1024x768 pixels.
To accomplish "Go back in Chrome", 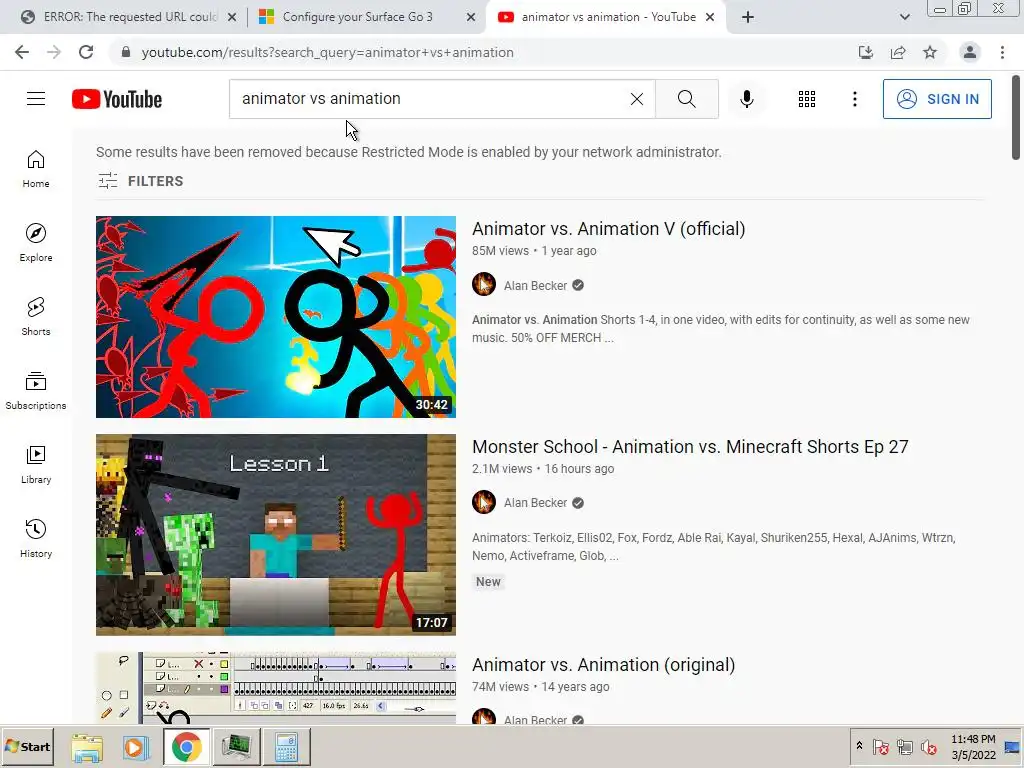I will coord(22,52).
